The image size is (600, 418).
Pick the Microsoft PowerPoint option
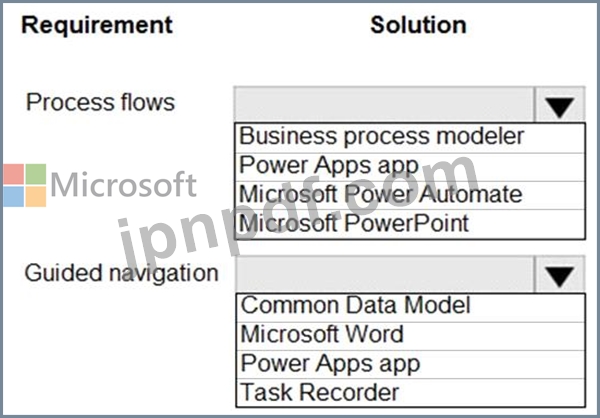410,224
